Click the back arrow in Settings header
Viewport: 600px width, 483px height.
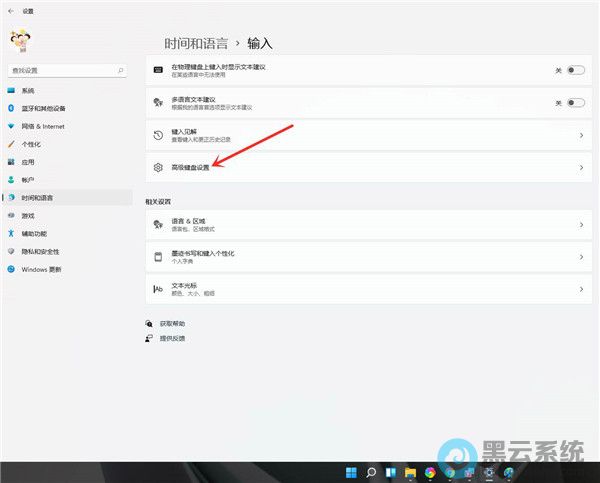pos(8,9)
